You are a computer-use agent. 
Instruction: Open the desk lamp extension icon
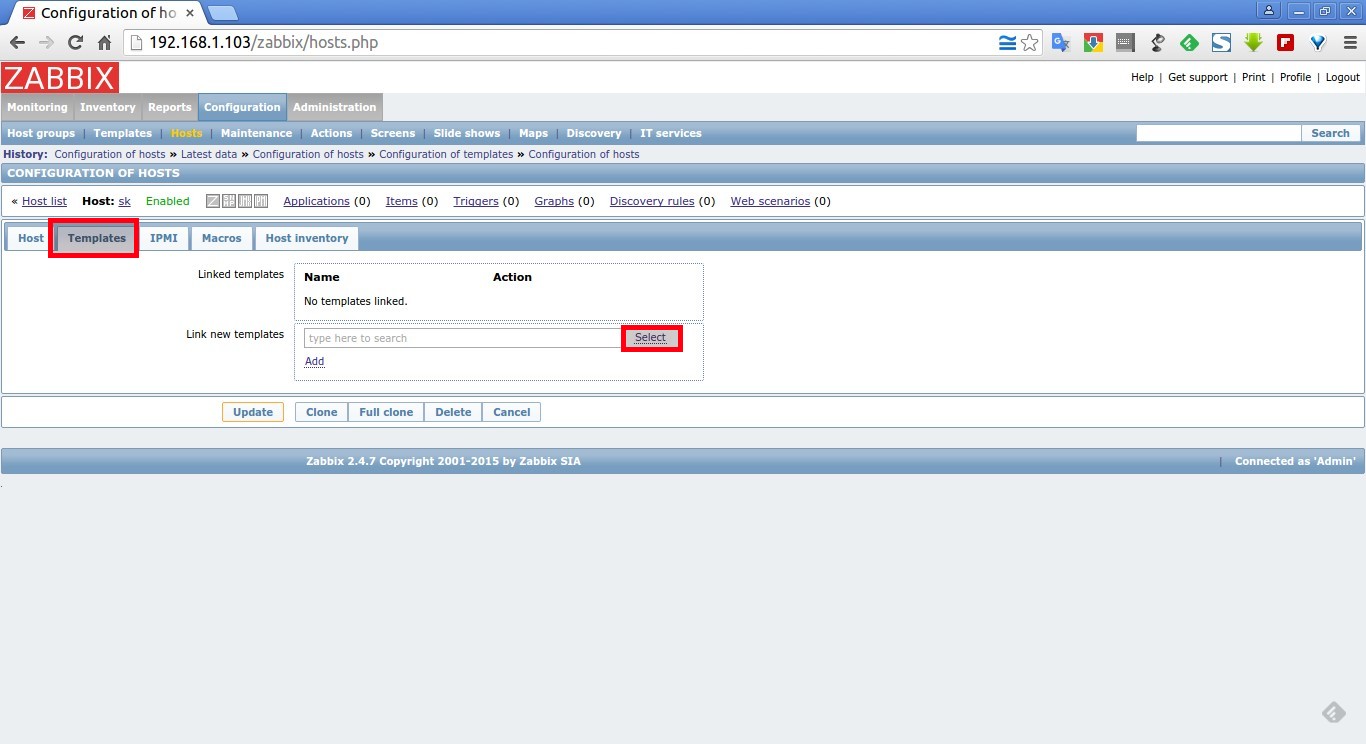[x=1157, y=43]
